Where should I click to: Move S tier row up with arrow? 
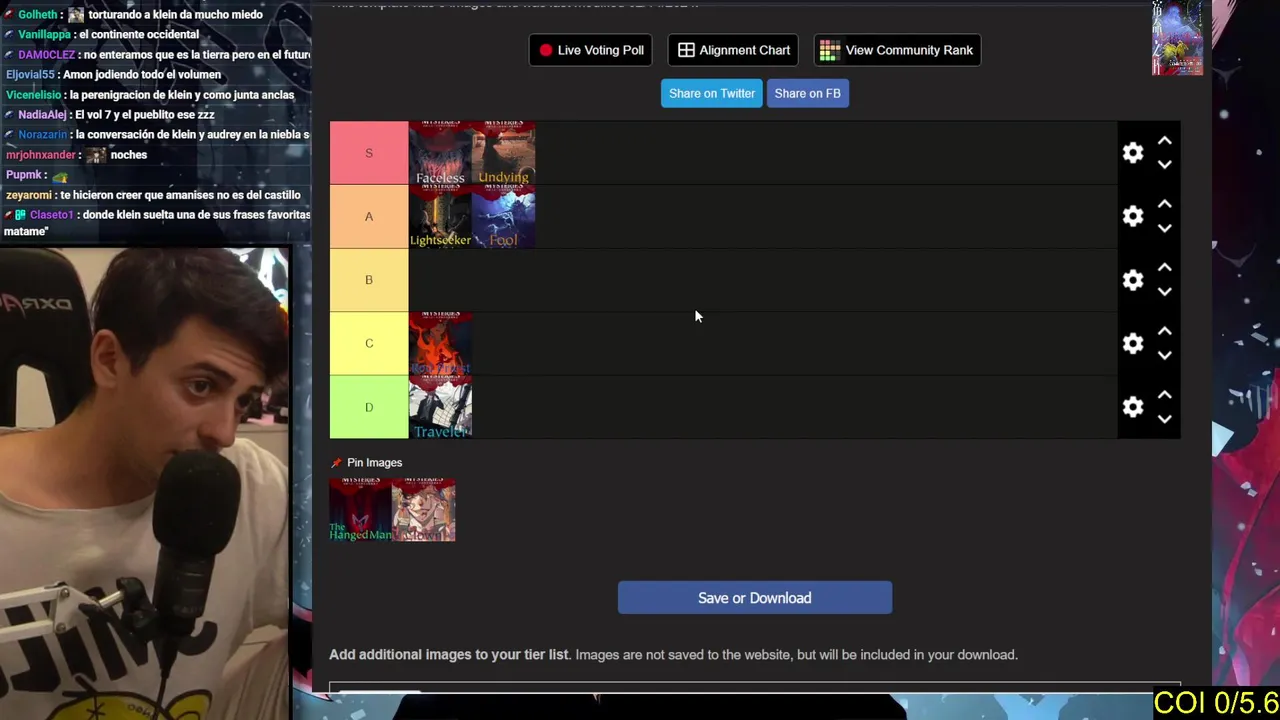point(1164,141)
